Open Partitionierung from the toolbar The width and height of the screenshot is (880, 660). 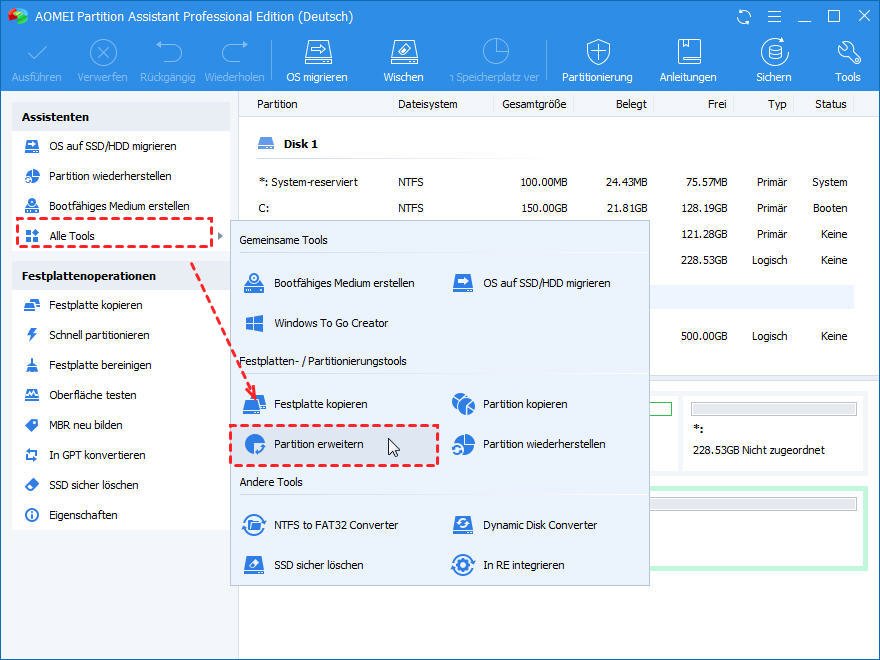click(x=597, y=61)
